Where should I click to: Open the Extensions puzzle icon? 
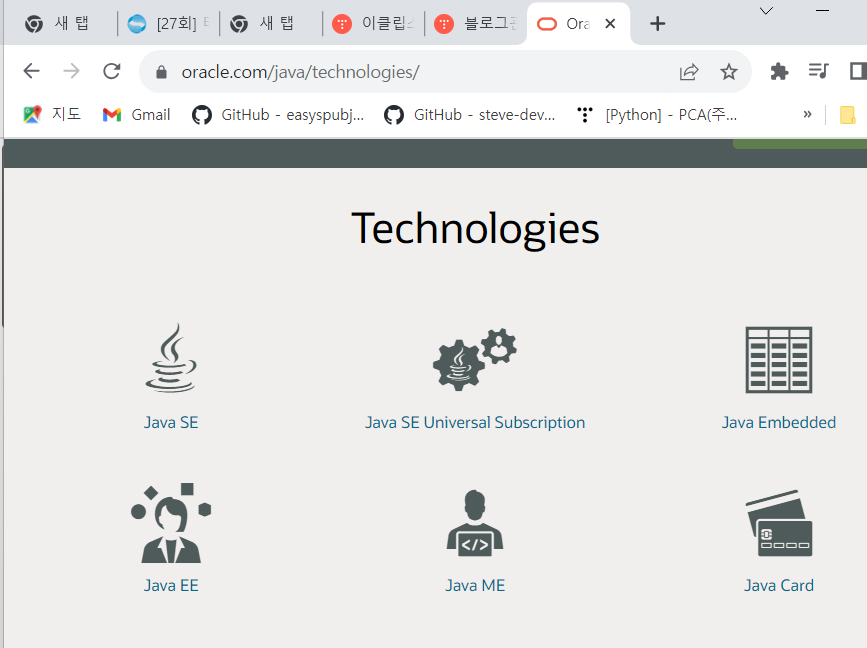tap(779, 71)
